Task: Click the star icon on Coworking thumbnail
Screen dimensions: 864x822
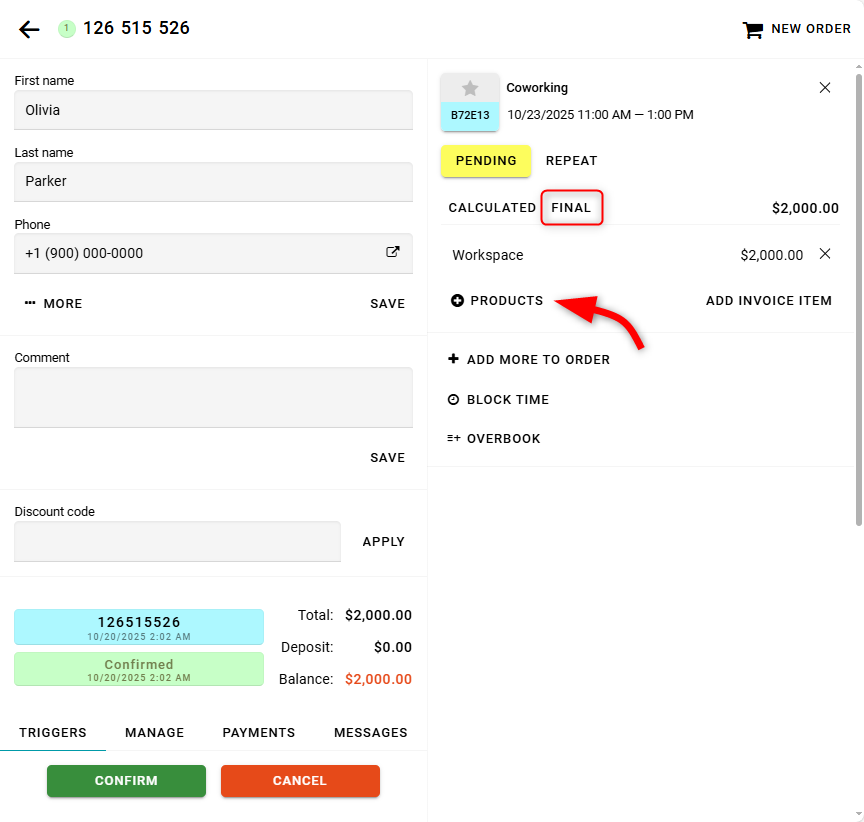Action: tap(470, 88)
